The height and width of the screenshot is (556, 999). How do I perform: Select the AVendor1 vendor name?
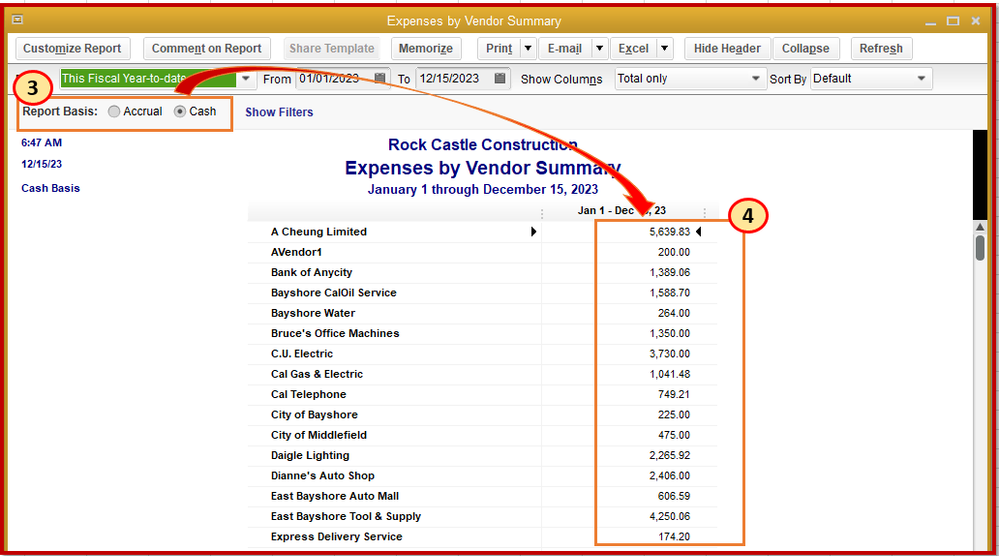[x=296, y=252]
